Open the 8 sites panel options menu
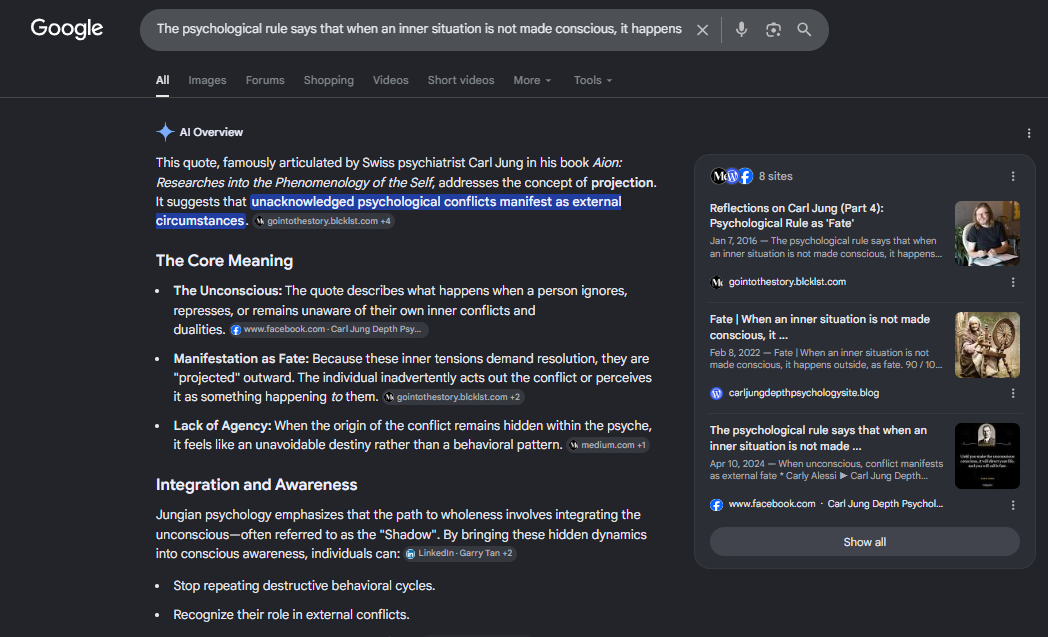Viewport: 1048px width, 637px height. pyautogui.click(x=1013, y=176)
